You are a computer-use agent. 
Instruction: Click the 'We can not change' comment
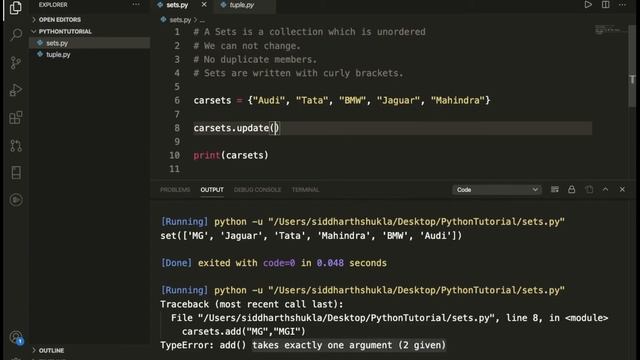click(247, 46)
